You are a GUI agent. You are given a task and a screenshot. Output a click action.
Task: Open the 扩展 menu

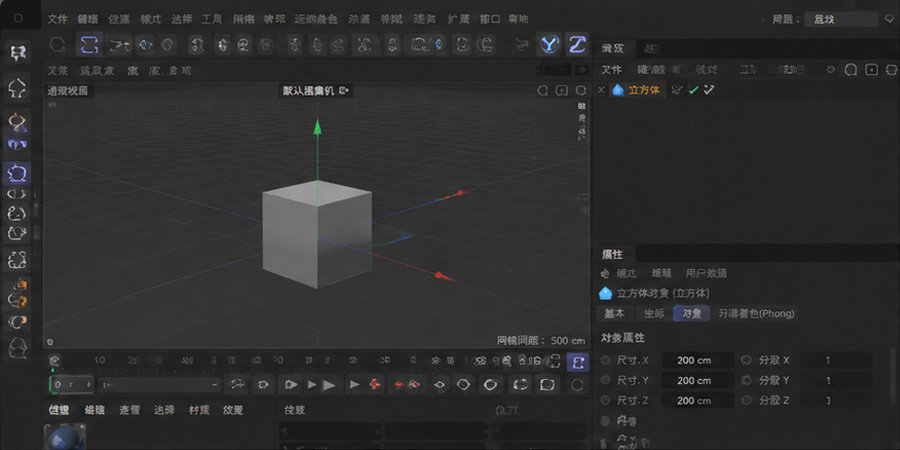coord(459,19)
